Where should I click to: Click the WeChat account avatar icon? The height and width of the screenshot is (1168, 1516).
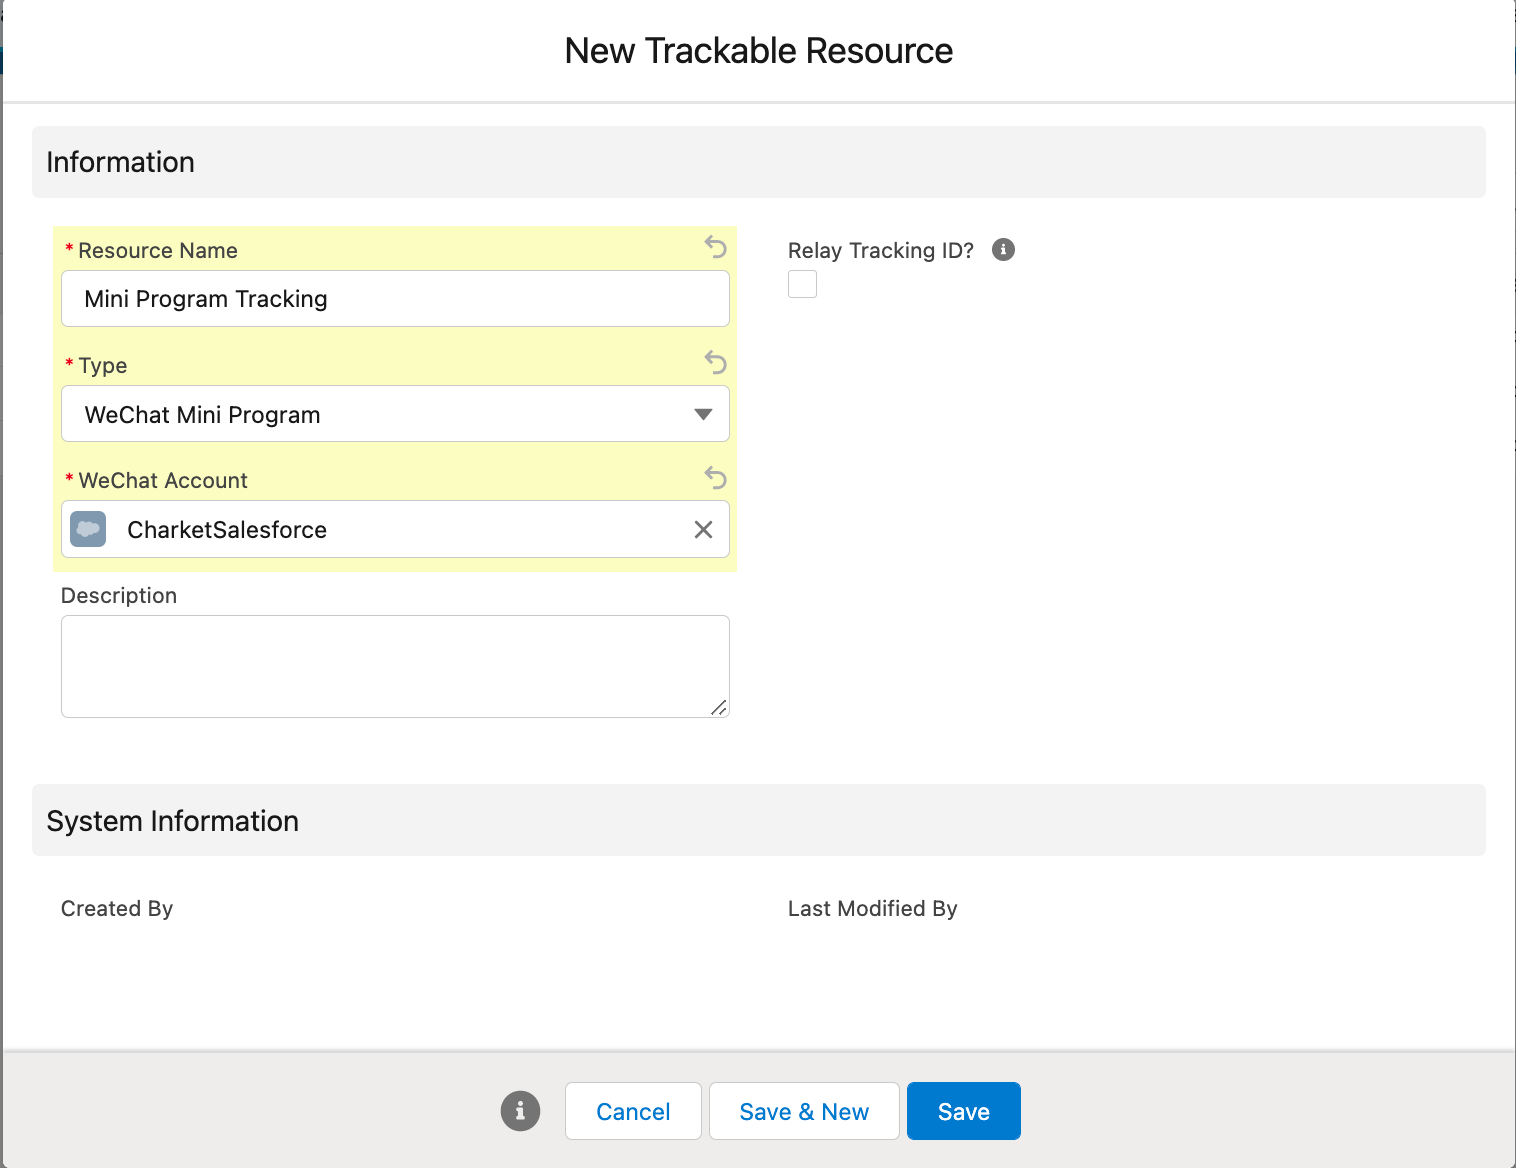coord(87,529)
